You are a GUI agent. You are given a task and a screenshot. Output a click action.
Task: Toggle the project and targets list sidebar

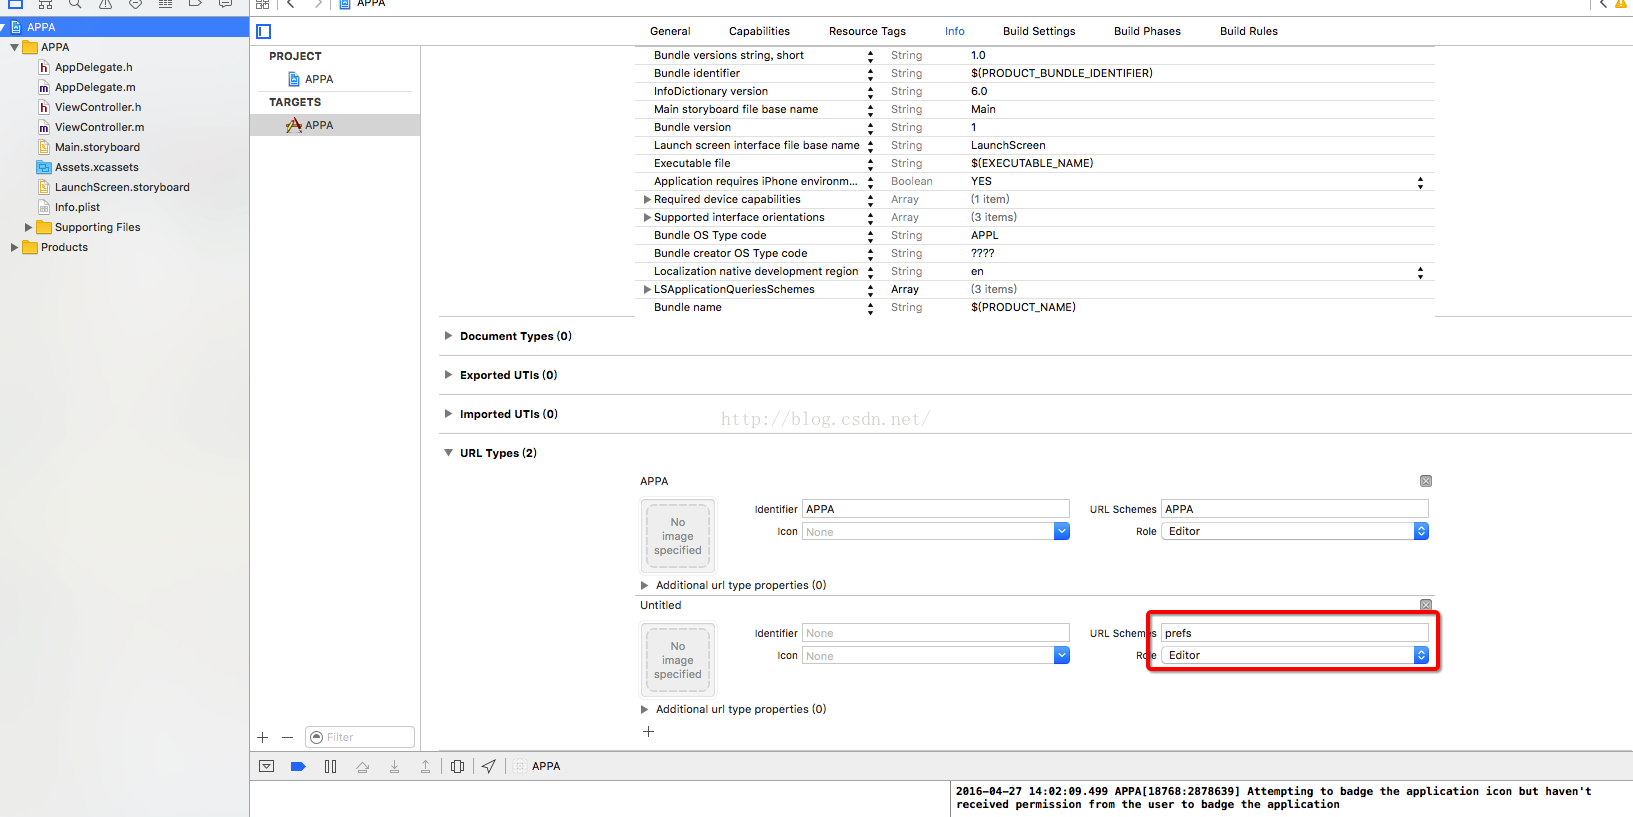pyautogui.click(x=264, y=32)
